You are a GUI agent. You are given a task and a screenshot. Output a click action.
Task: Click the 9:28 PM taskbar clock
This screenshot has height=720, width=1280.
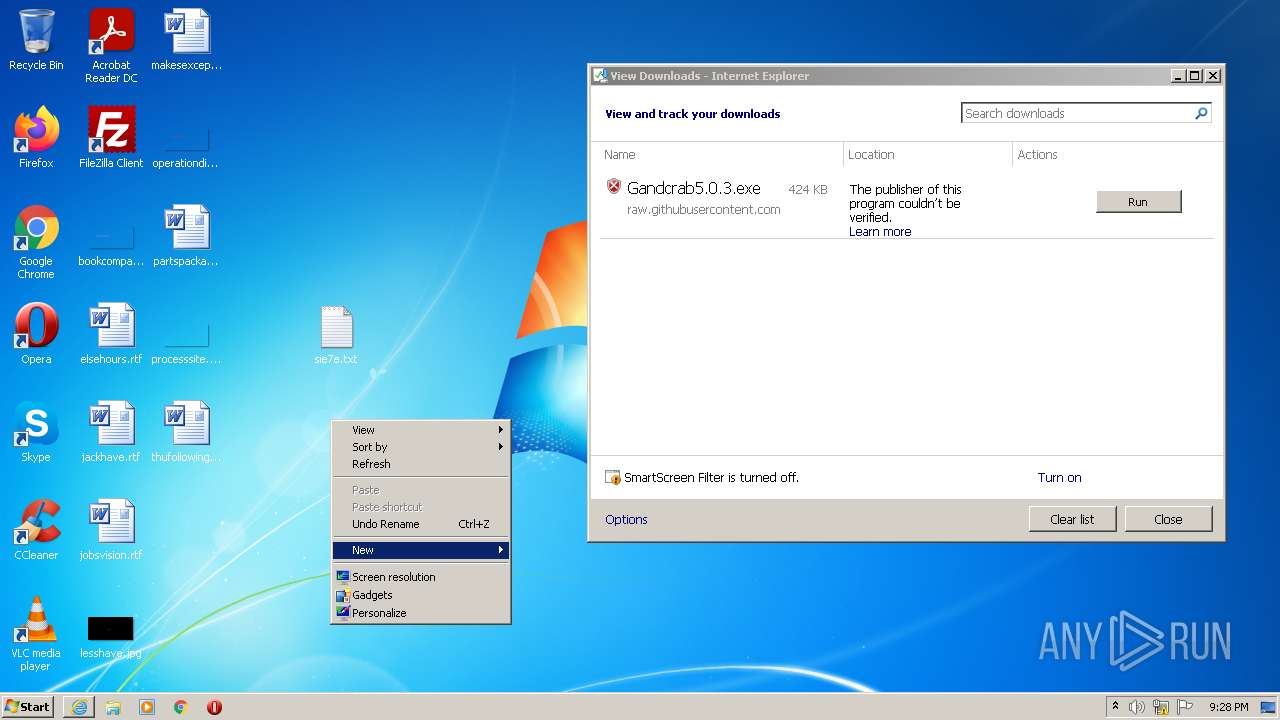(1228, 707)
